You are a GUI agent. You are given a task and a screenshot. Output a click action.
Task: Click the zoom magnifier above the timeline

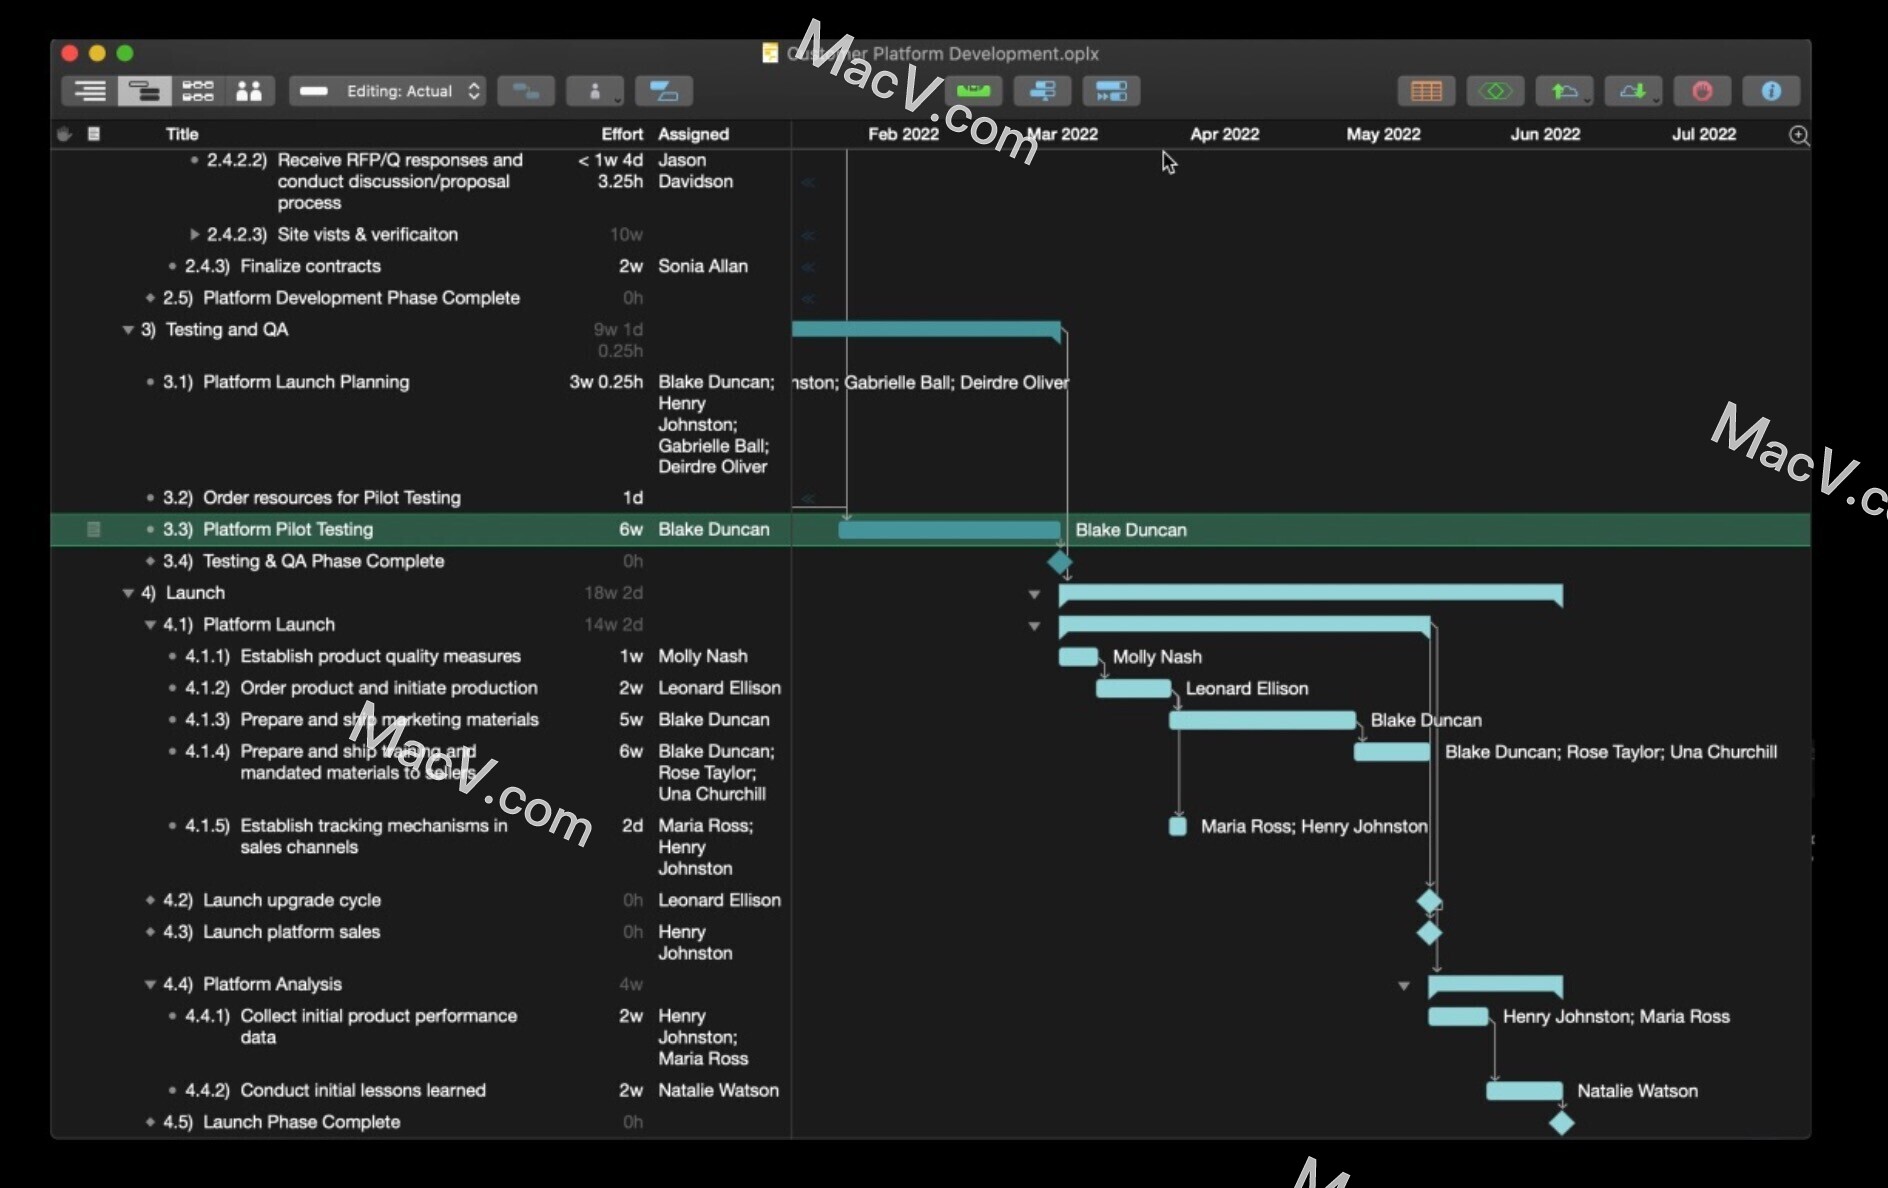tap(1798, 135)
